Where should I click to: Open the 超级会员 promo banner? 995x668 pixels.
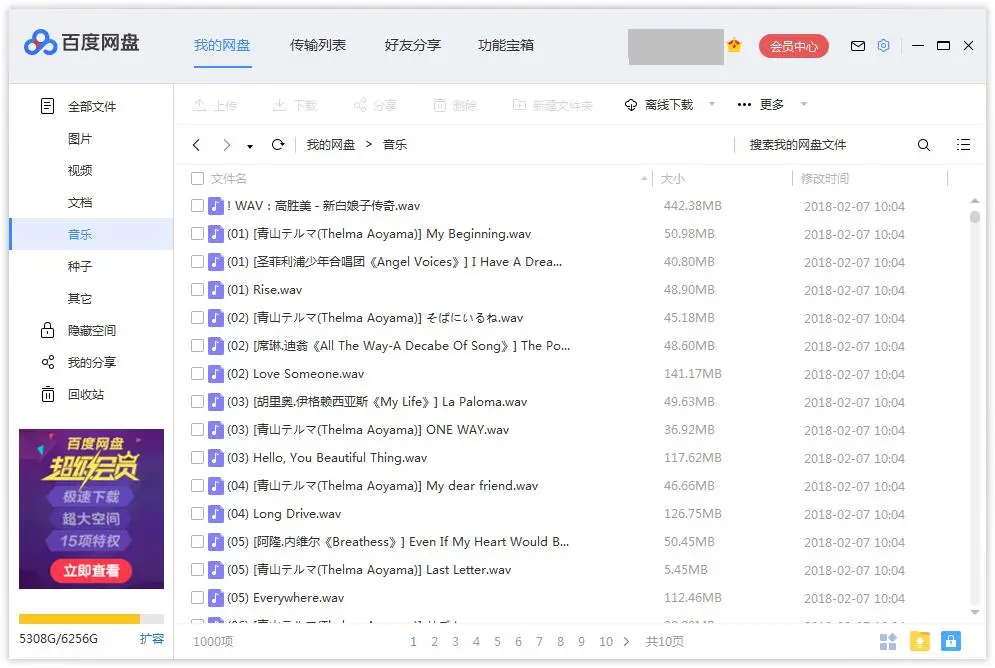click(91, 509)
